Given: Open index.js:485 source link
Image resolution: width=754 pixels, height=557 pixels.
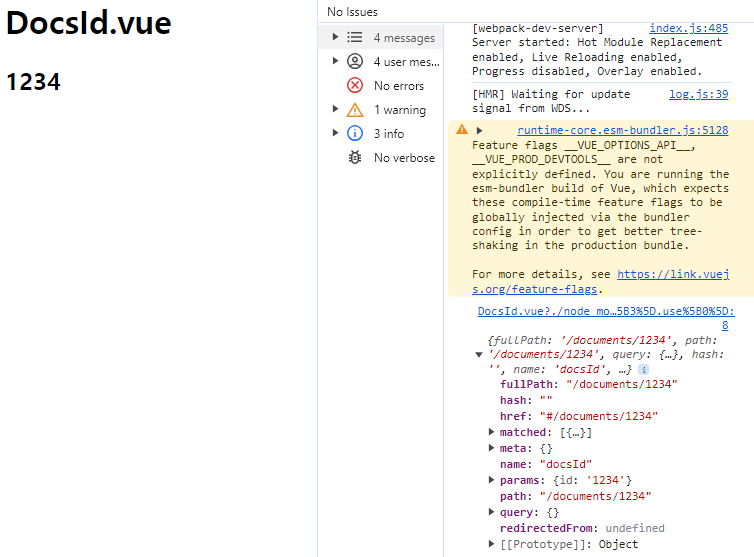Looking at the screenshot, I should [689, 28].
